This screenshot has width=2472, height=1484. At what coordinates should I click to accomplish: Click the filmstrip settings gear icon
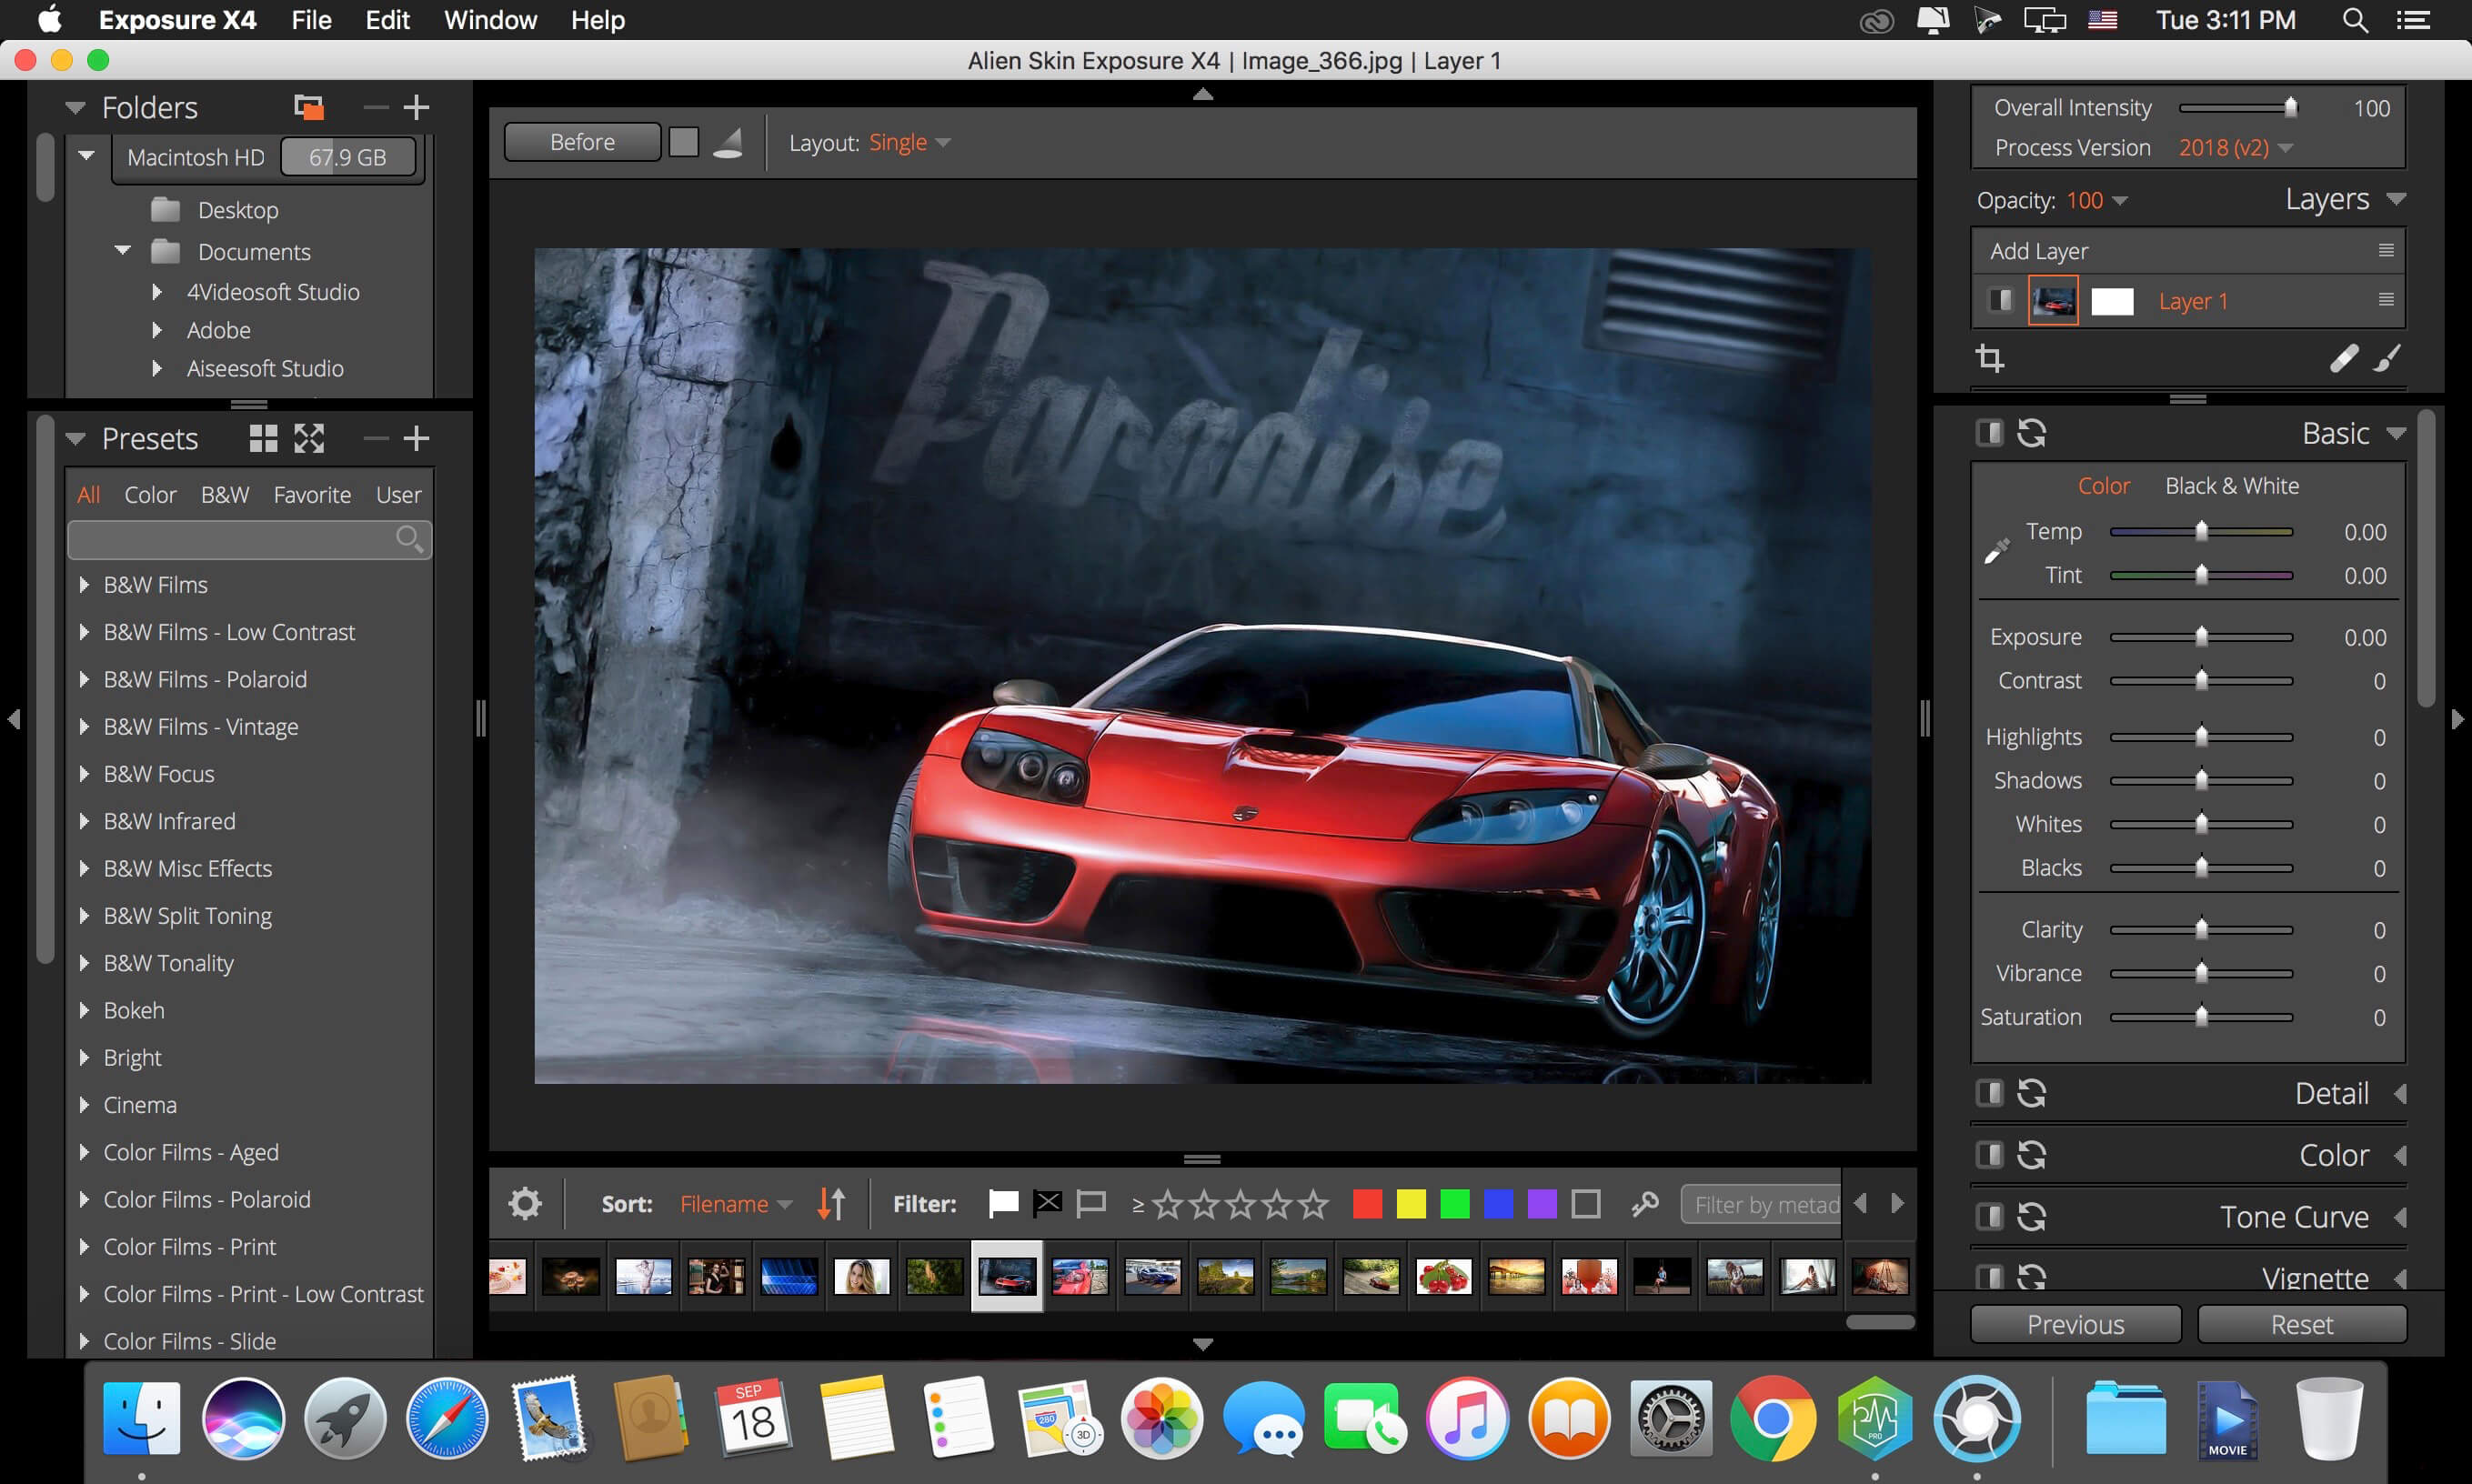click(x=525, y=1203)
